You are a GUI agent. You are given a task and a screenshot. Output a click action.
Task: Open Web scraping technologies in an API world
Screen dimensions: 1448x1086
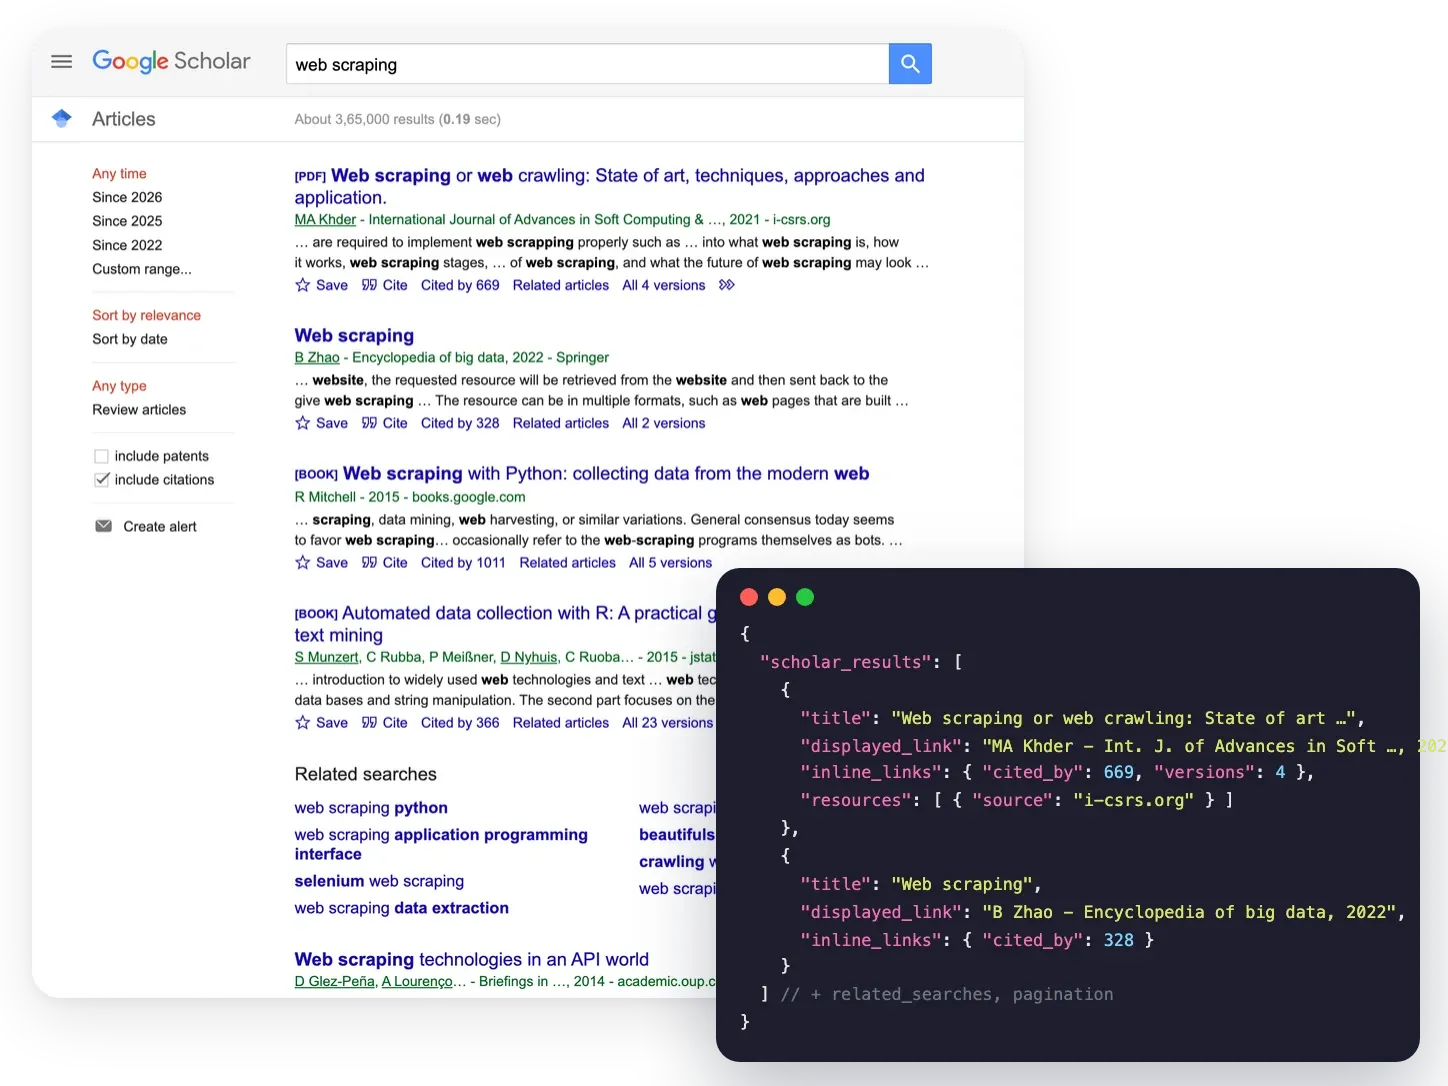click(x=471, y=960)
